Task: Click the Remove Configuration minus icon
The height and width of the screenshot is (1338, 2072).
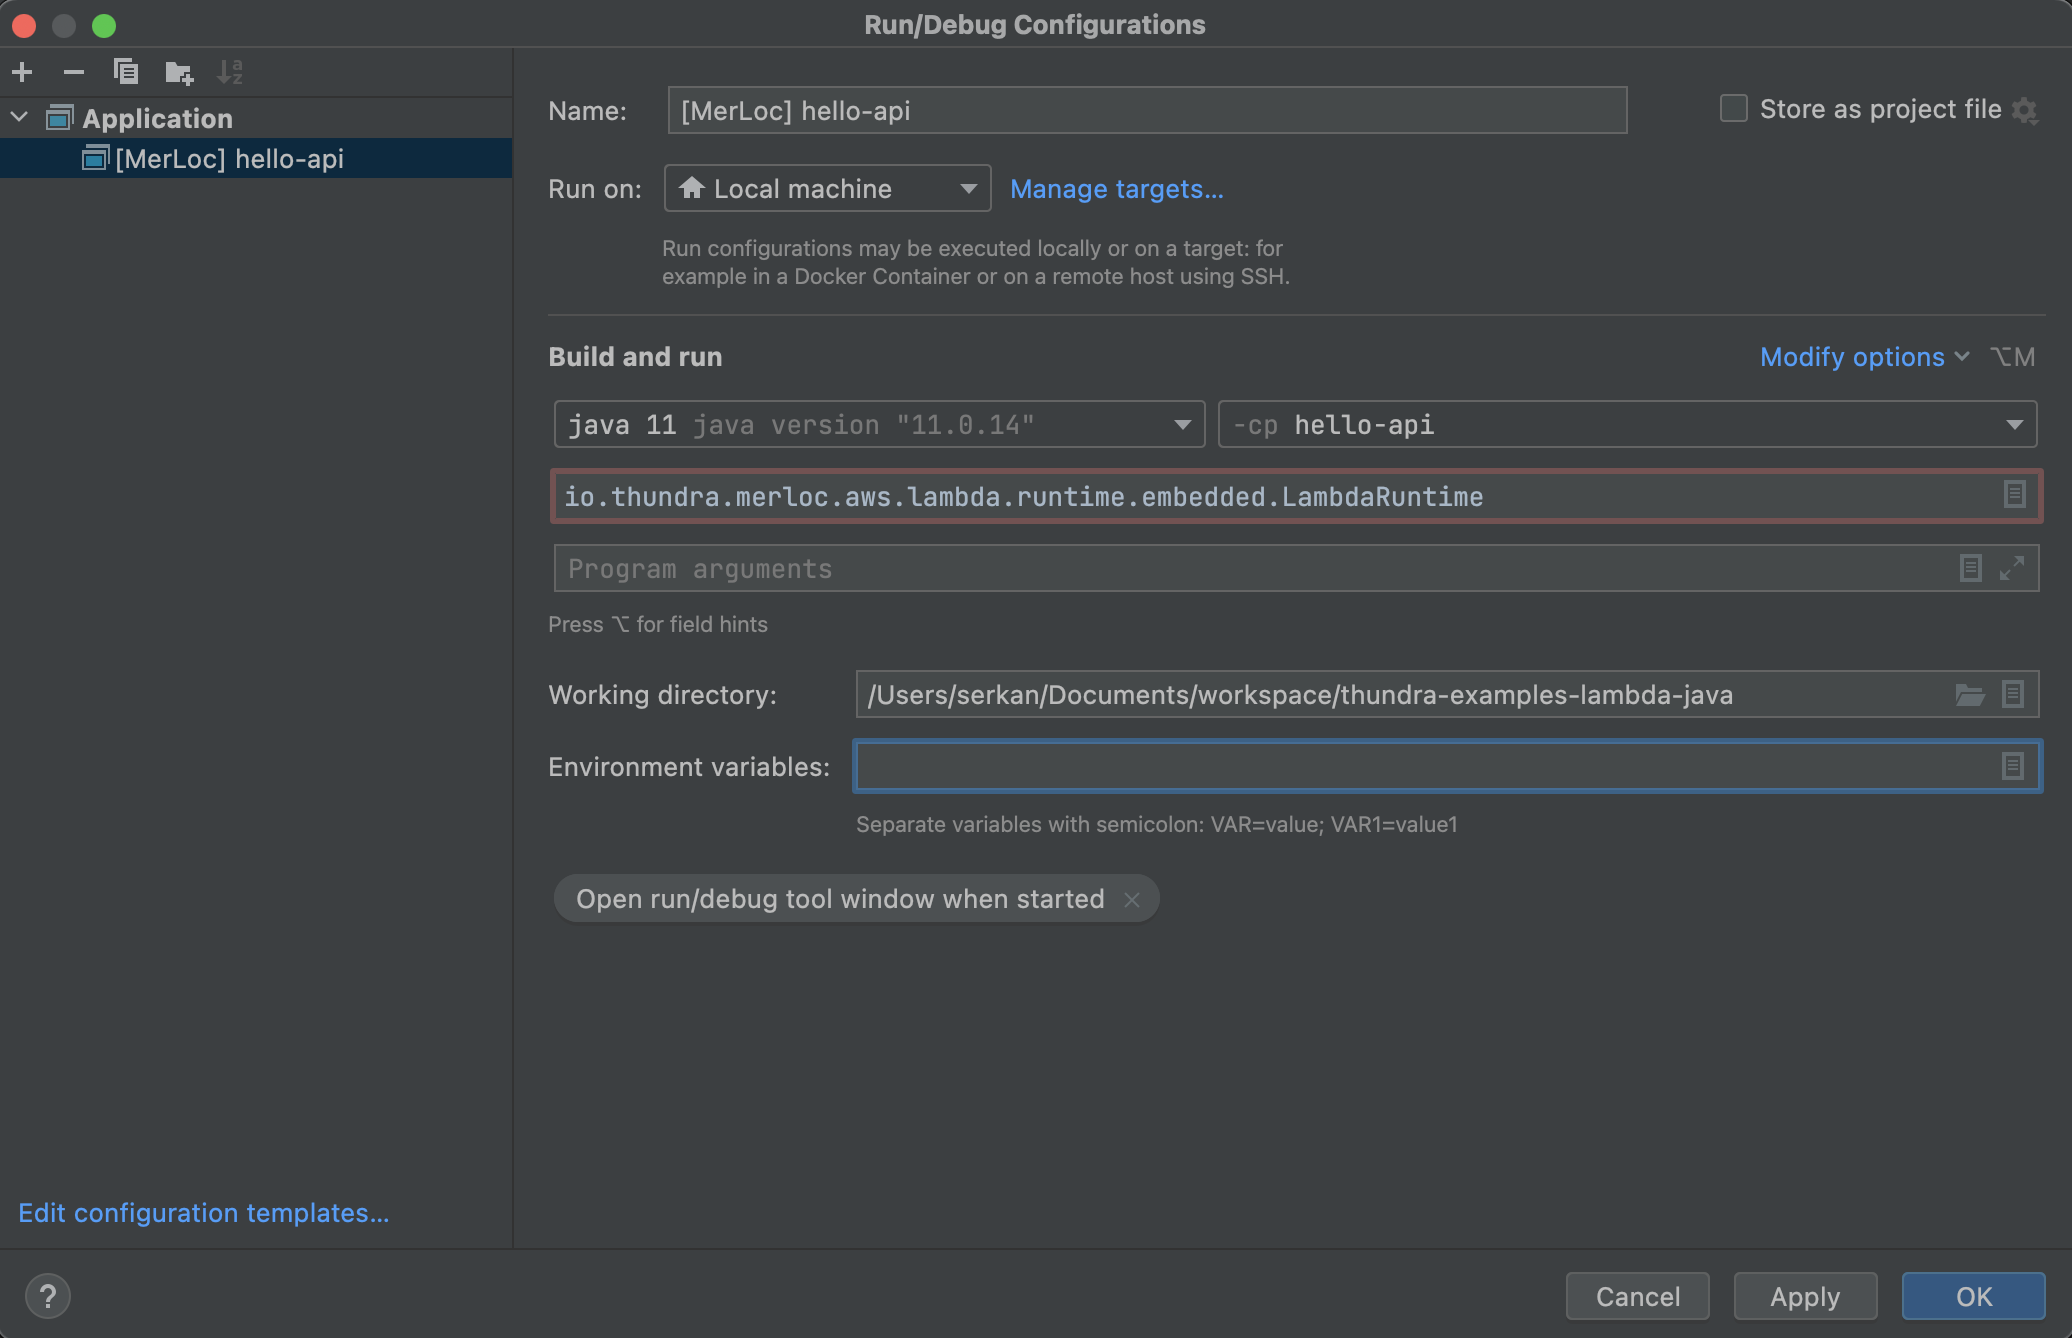Action: 73,72
